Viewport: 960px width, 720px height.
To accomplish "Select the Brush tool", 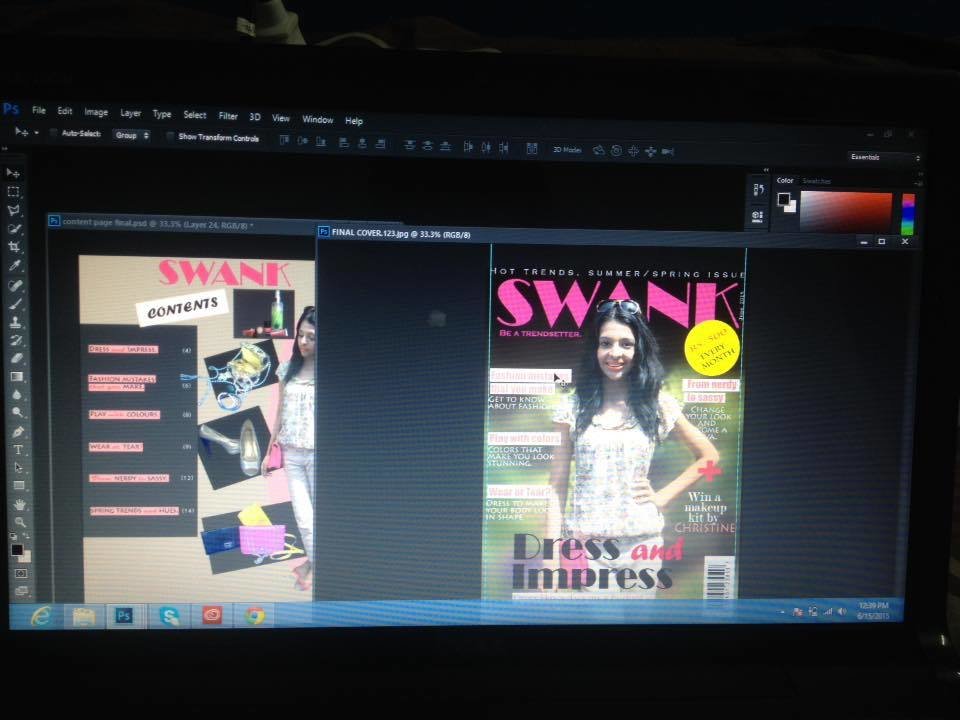I will [16, 303].
